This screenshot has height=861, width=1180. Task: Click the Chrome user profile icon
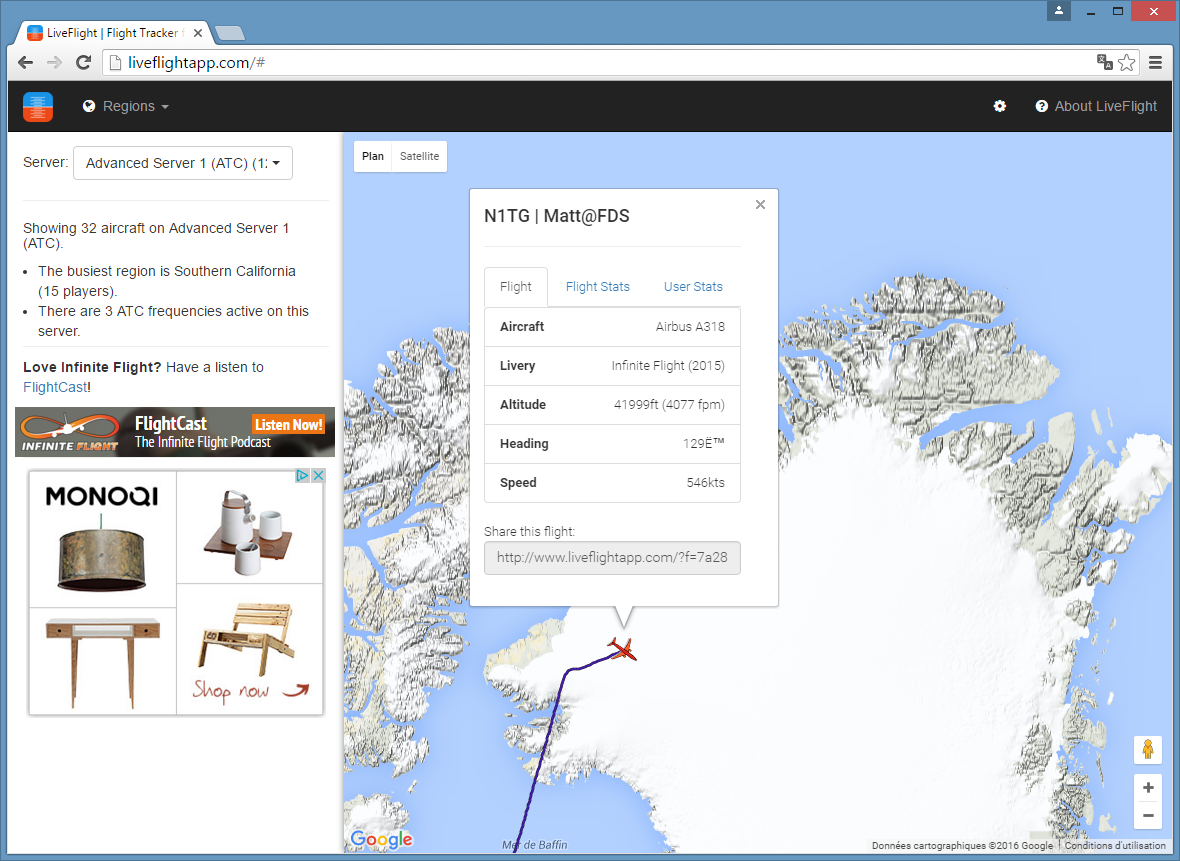point(1058,11)
